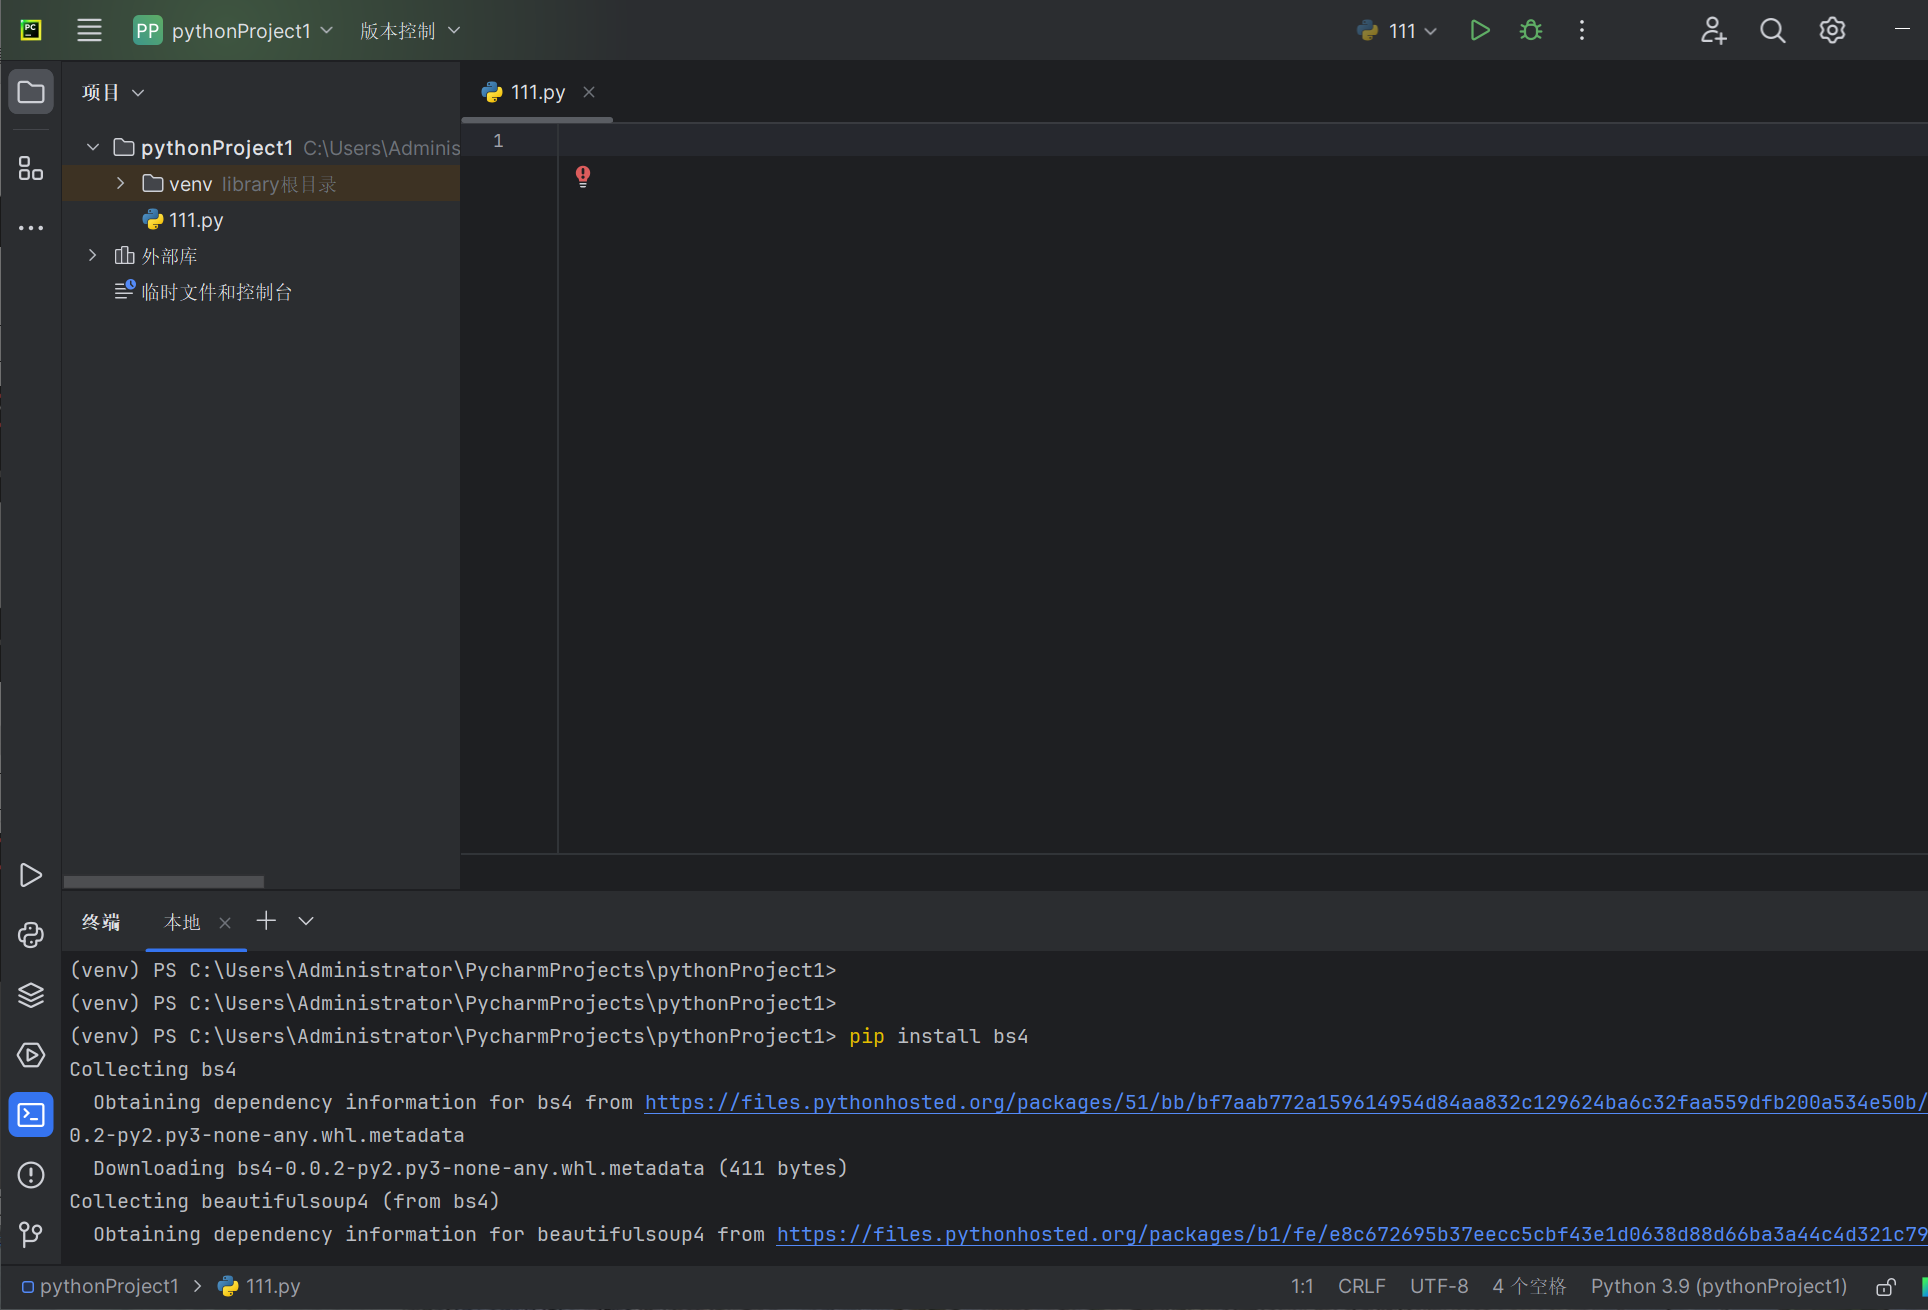
Task: Run the 111 configuration with play button
Action: tap(1480, 31)
